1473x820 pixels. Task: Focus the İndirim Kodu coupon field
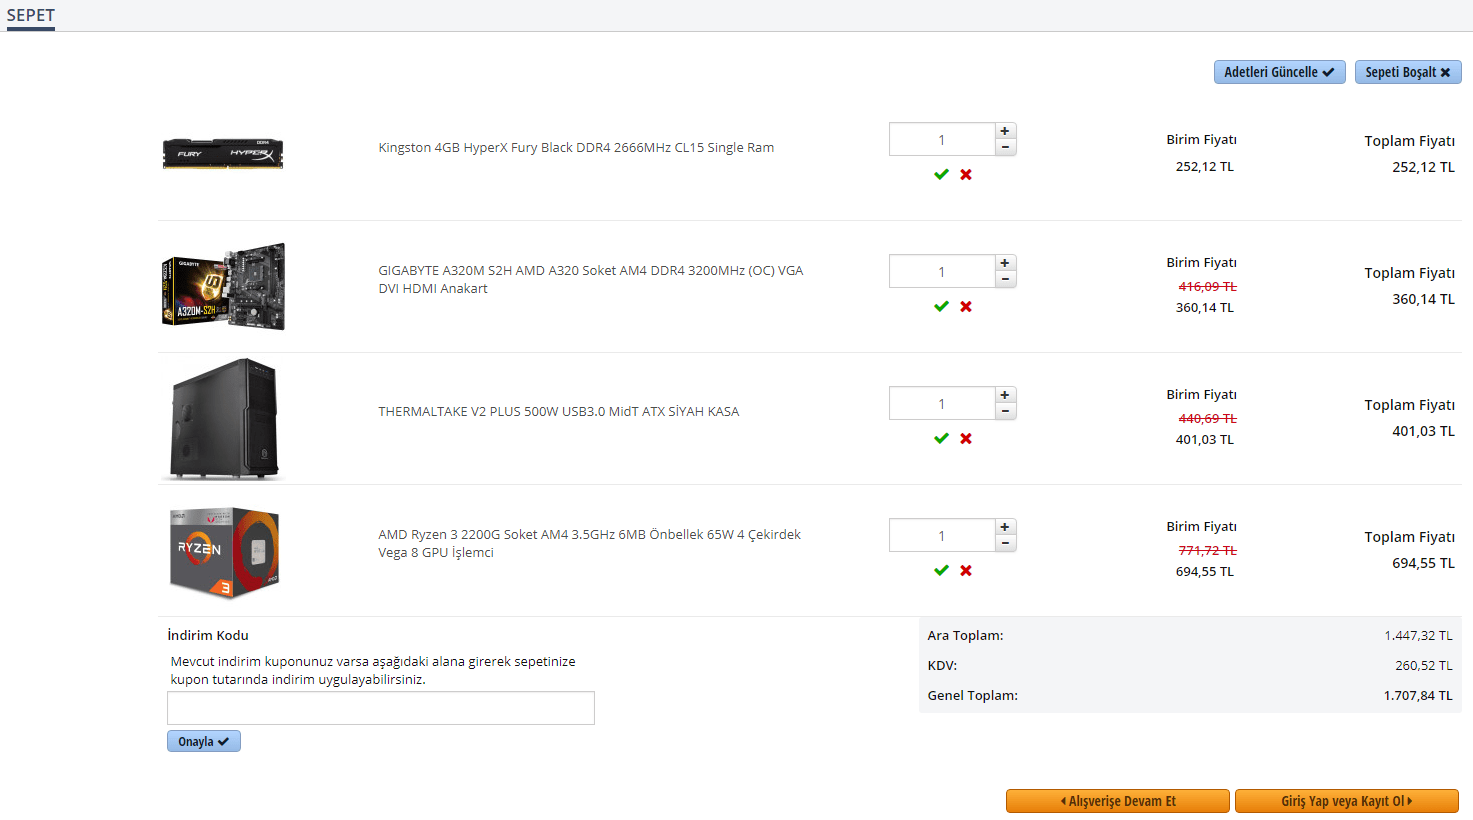click(380, 708)
